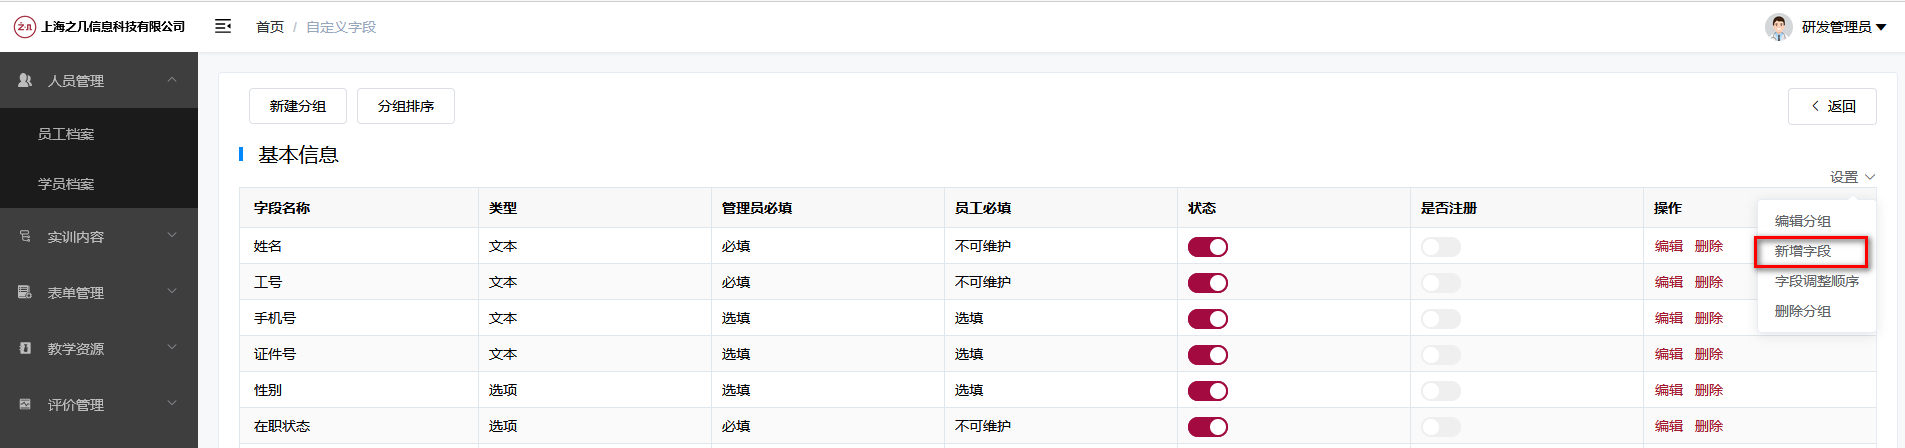Turn off status switch for 工号
The height and width of the screenshot is (448, 1905).
click(x=1208, y=283)
